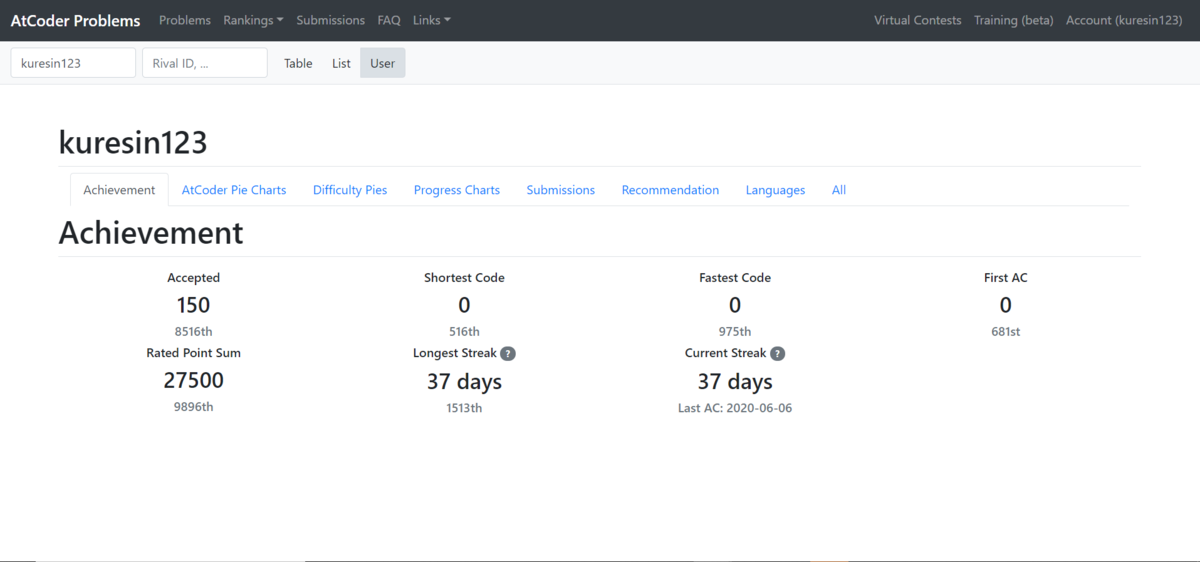Show the All tab
The width and height of the screenshot is (1200, 562).
pos(839,190)
